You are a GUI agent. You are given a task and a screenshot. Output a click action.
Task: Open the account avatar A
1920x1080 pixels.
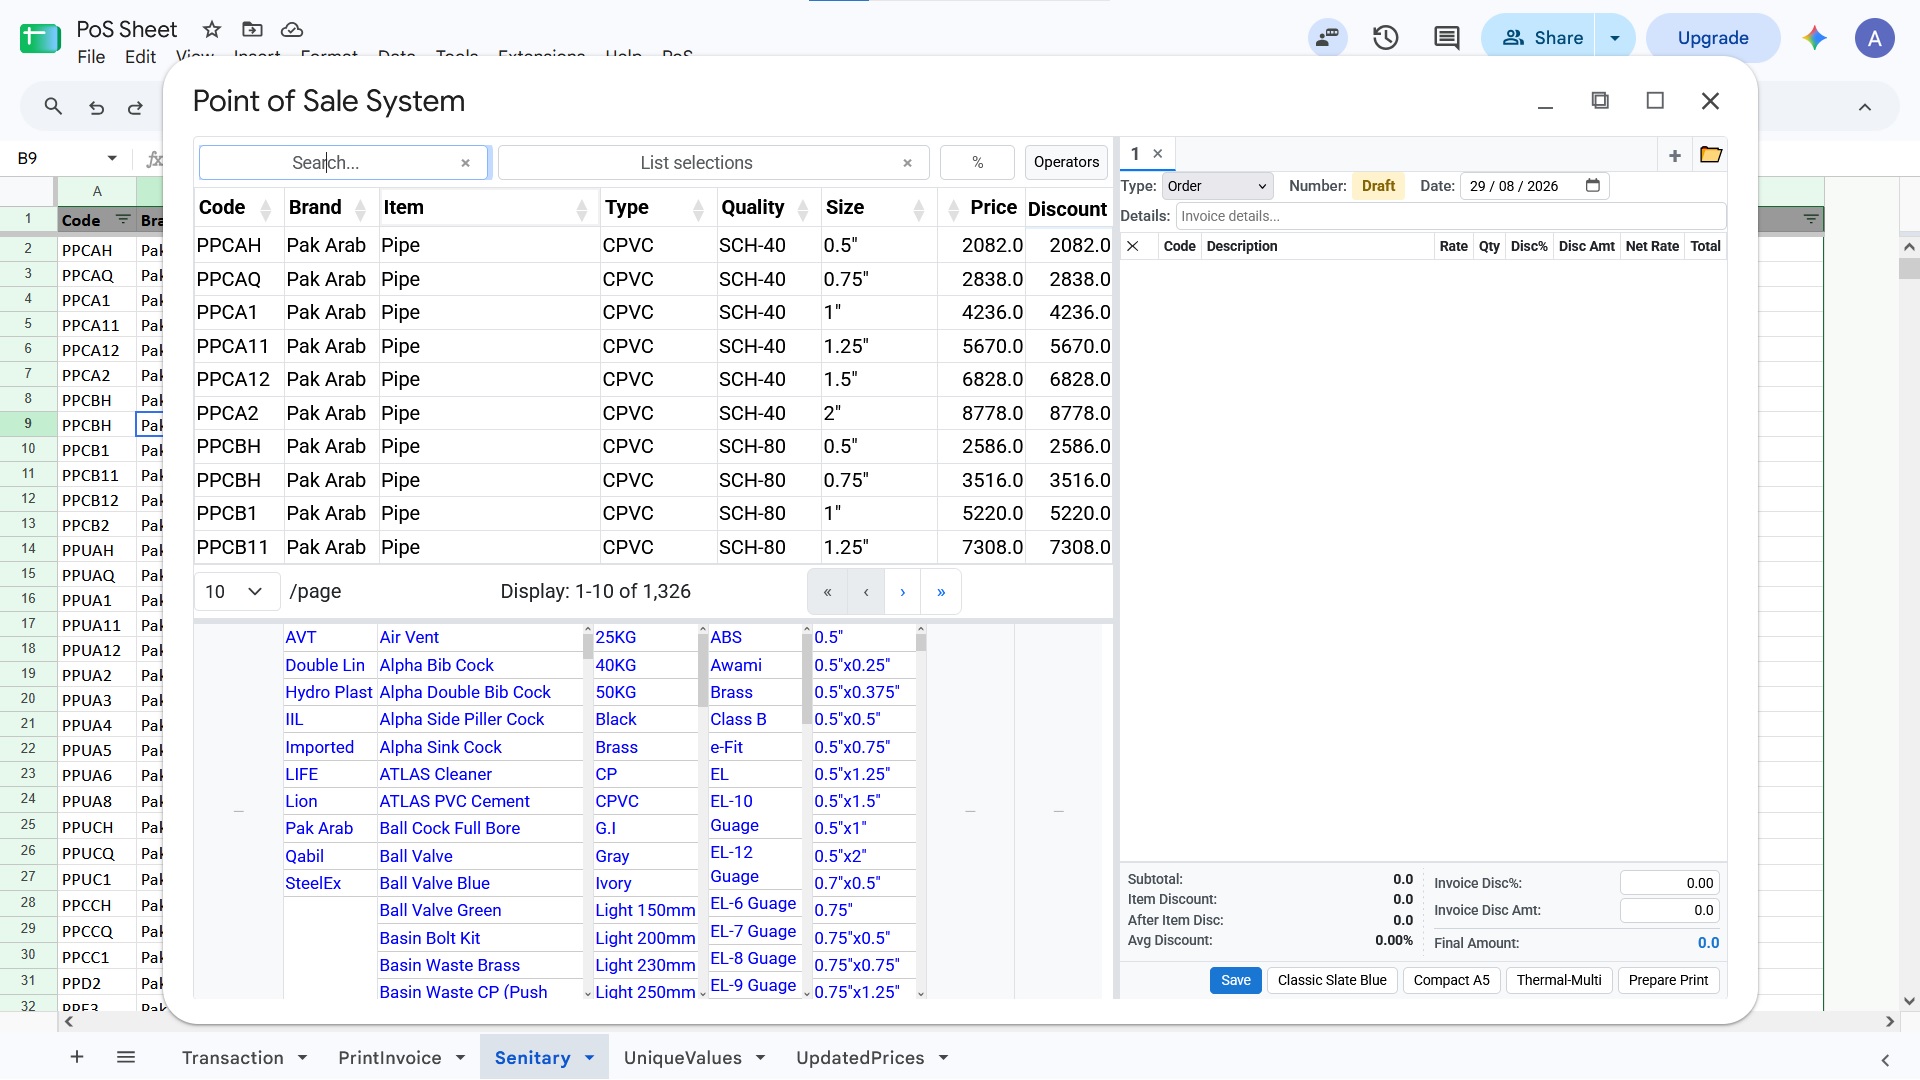point(1874,38)
